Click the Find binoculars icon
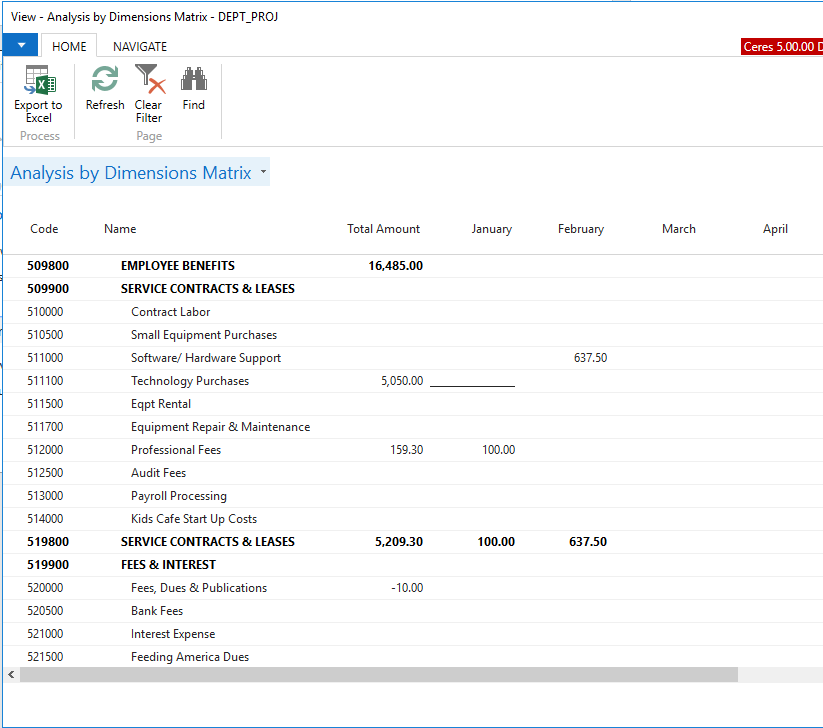The image size is (823, 728). click(193, 80)
